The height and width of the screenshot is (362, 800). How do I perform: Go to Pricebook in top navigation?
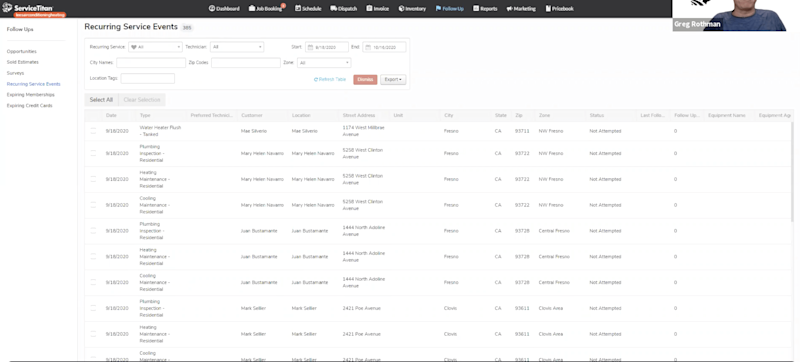[x=560, y=8]
